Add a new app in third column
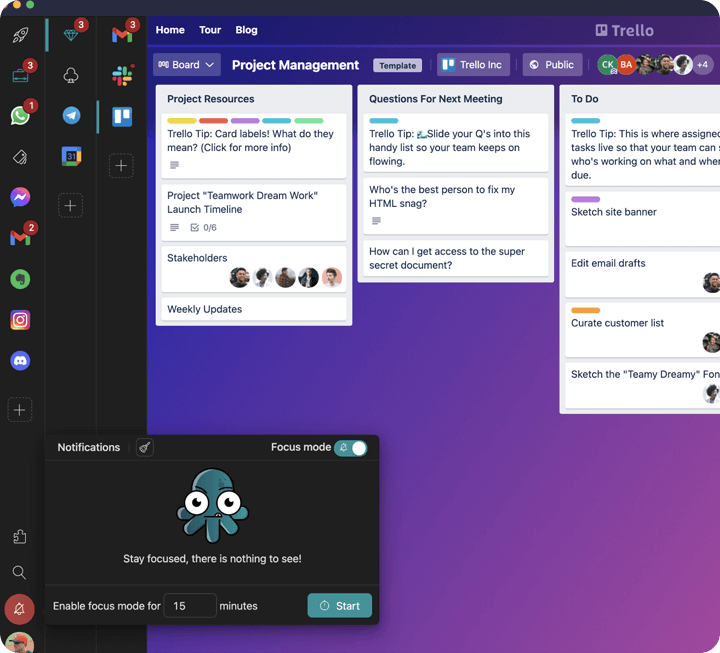Image resolution: width=720 pixels, height=653 pixels. (121, 165)
